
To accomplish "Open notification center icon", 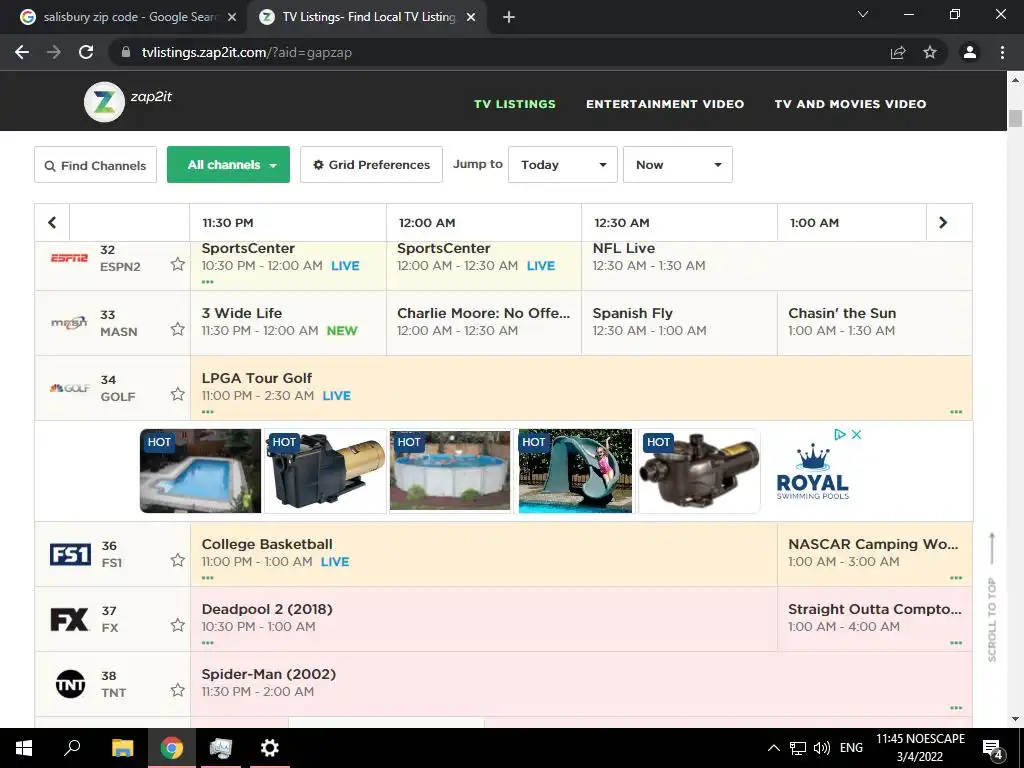I will pyautogui.click(x=992, y=749).
